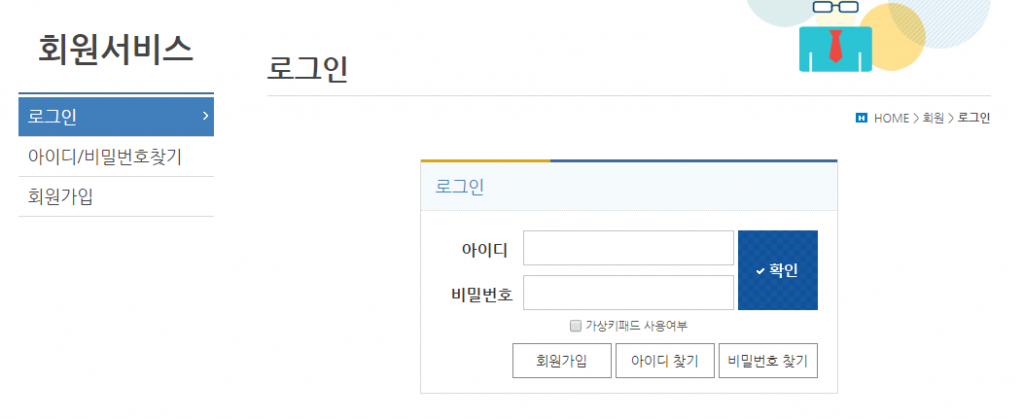Click the arrow on the 로그인 sidebar item
Viewport: 1024px width, 419px height.
coord(205,116)
